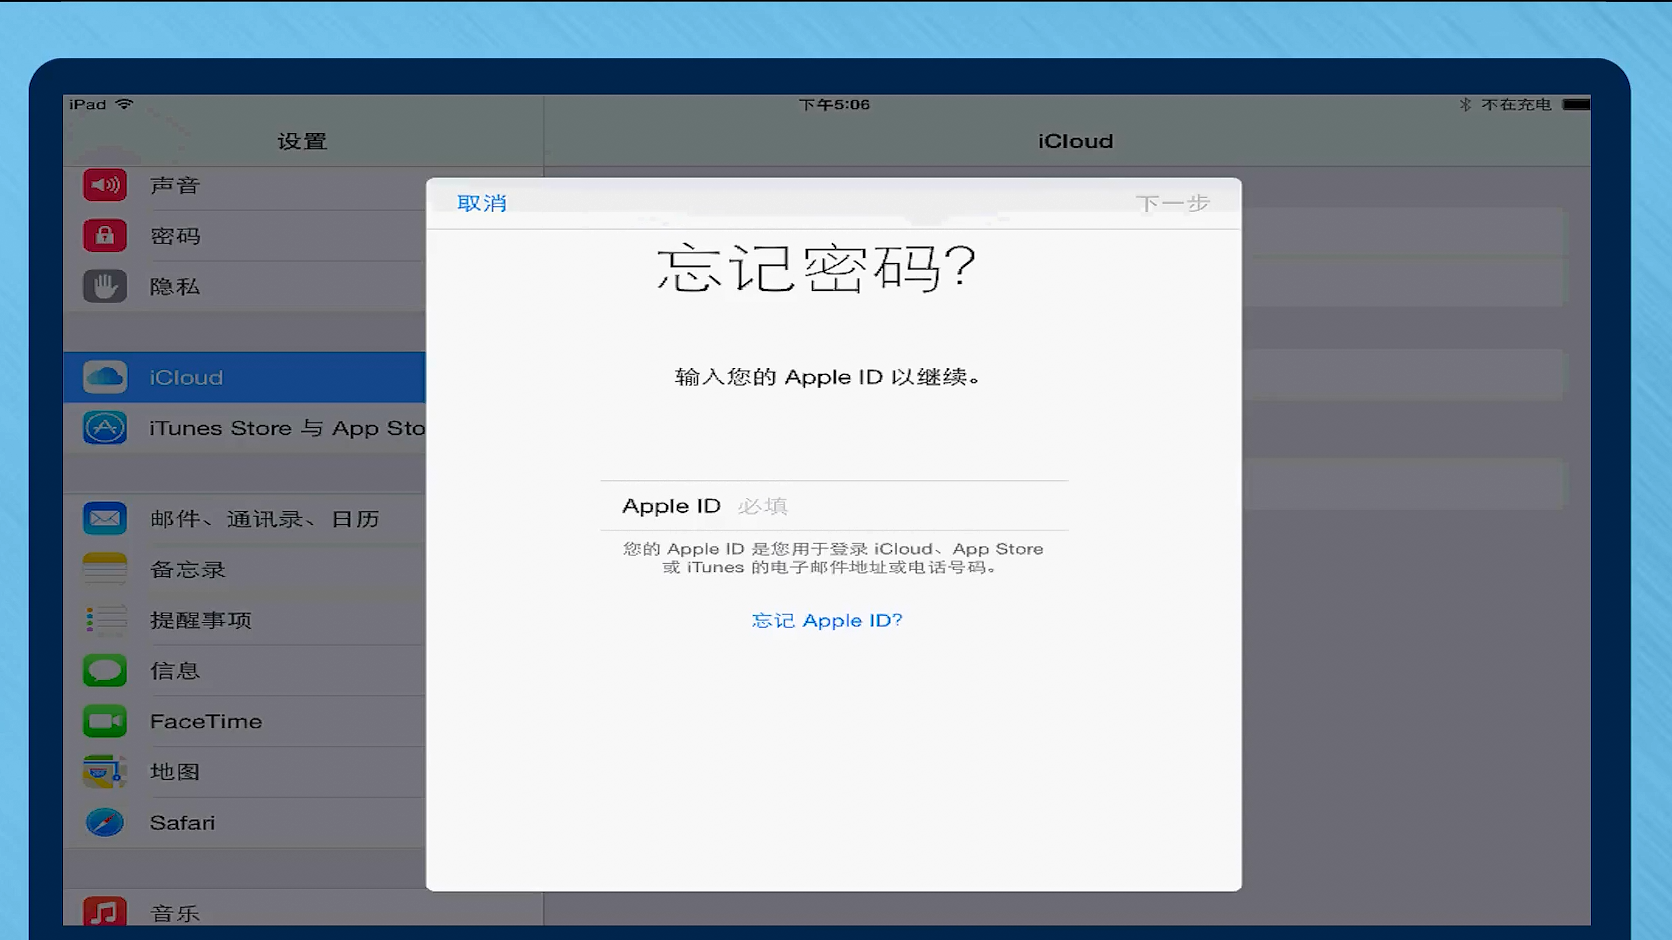Tap the 忘记密码? dialog heading
1672x940 pixels.
(816, 268)
